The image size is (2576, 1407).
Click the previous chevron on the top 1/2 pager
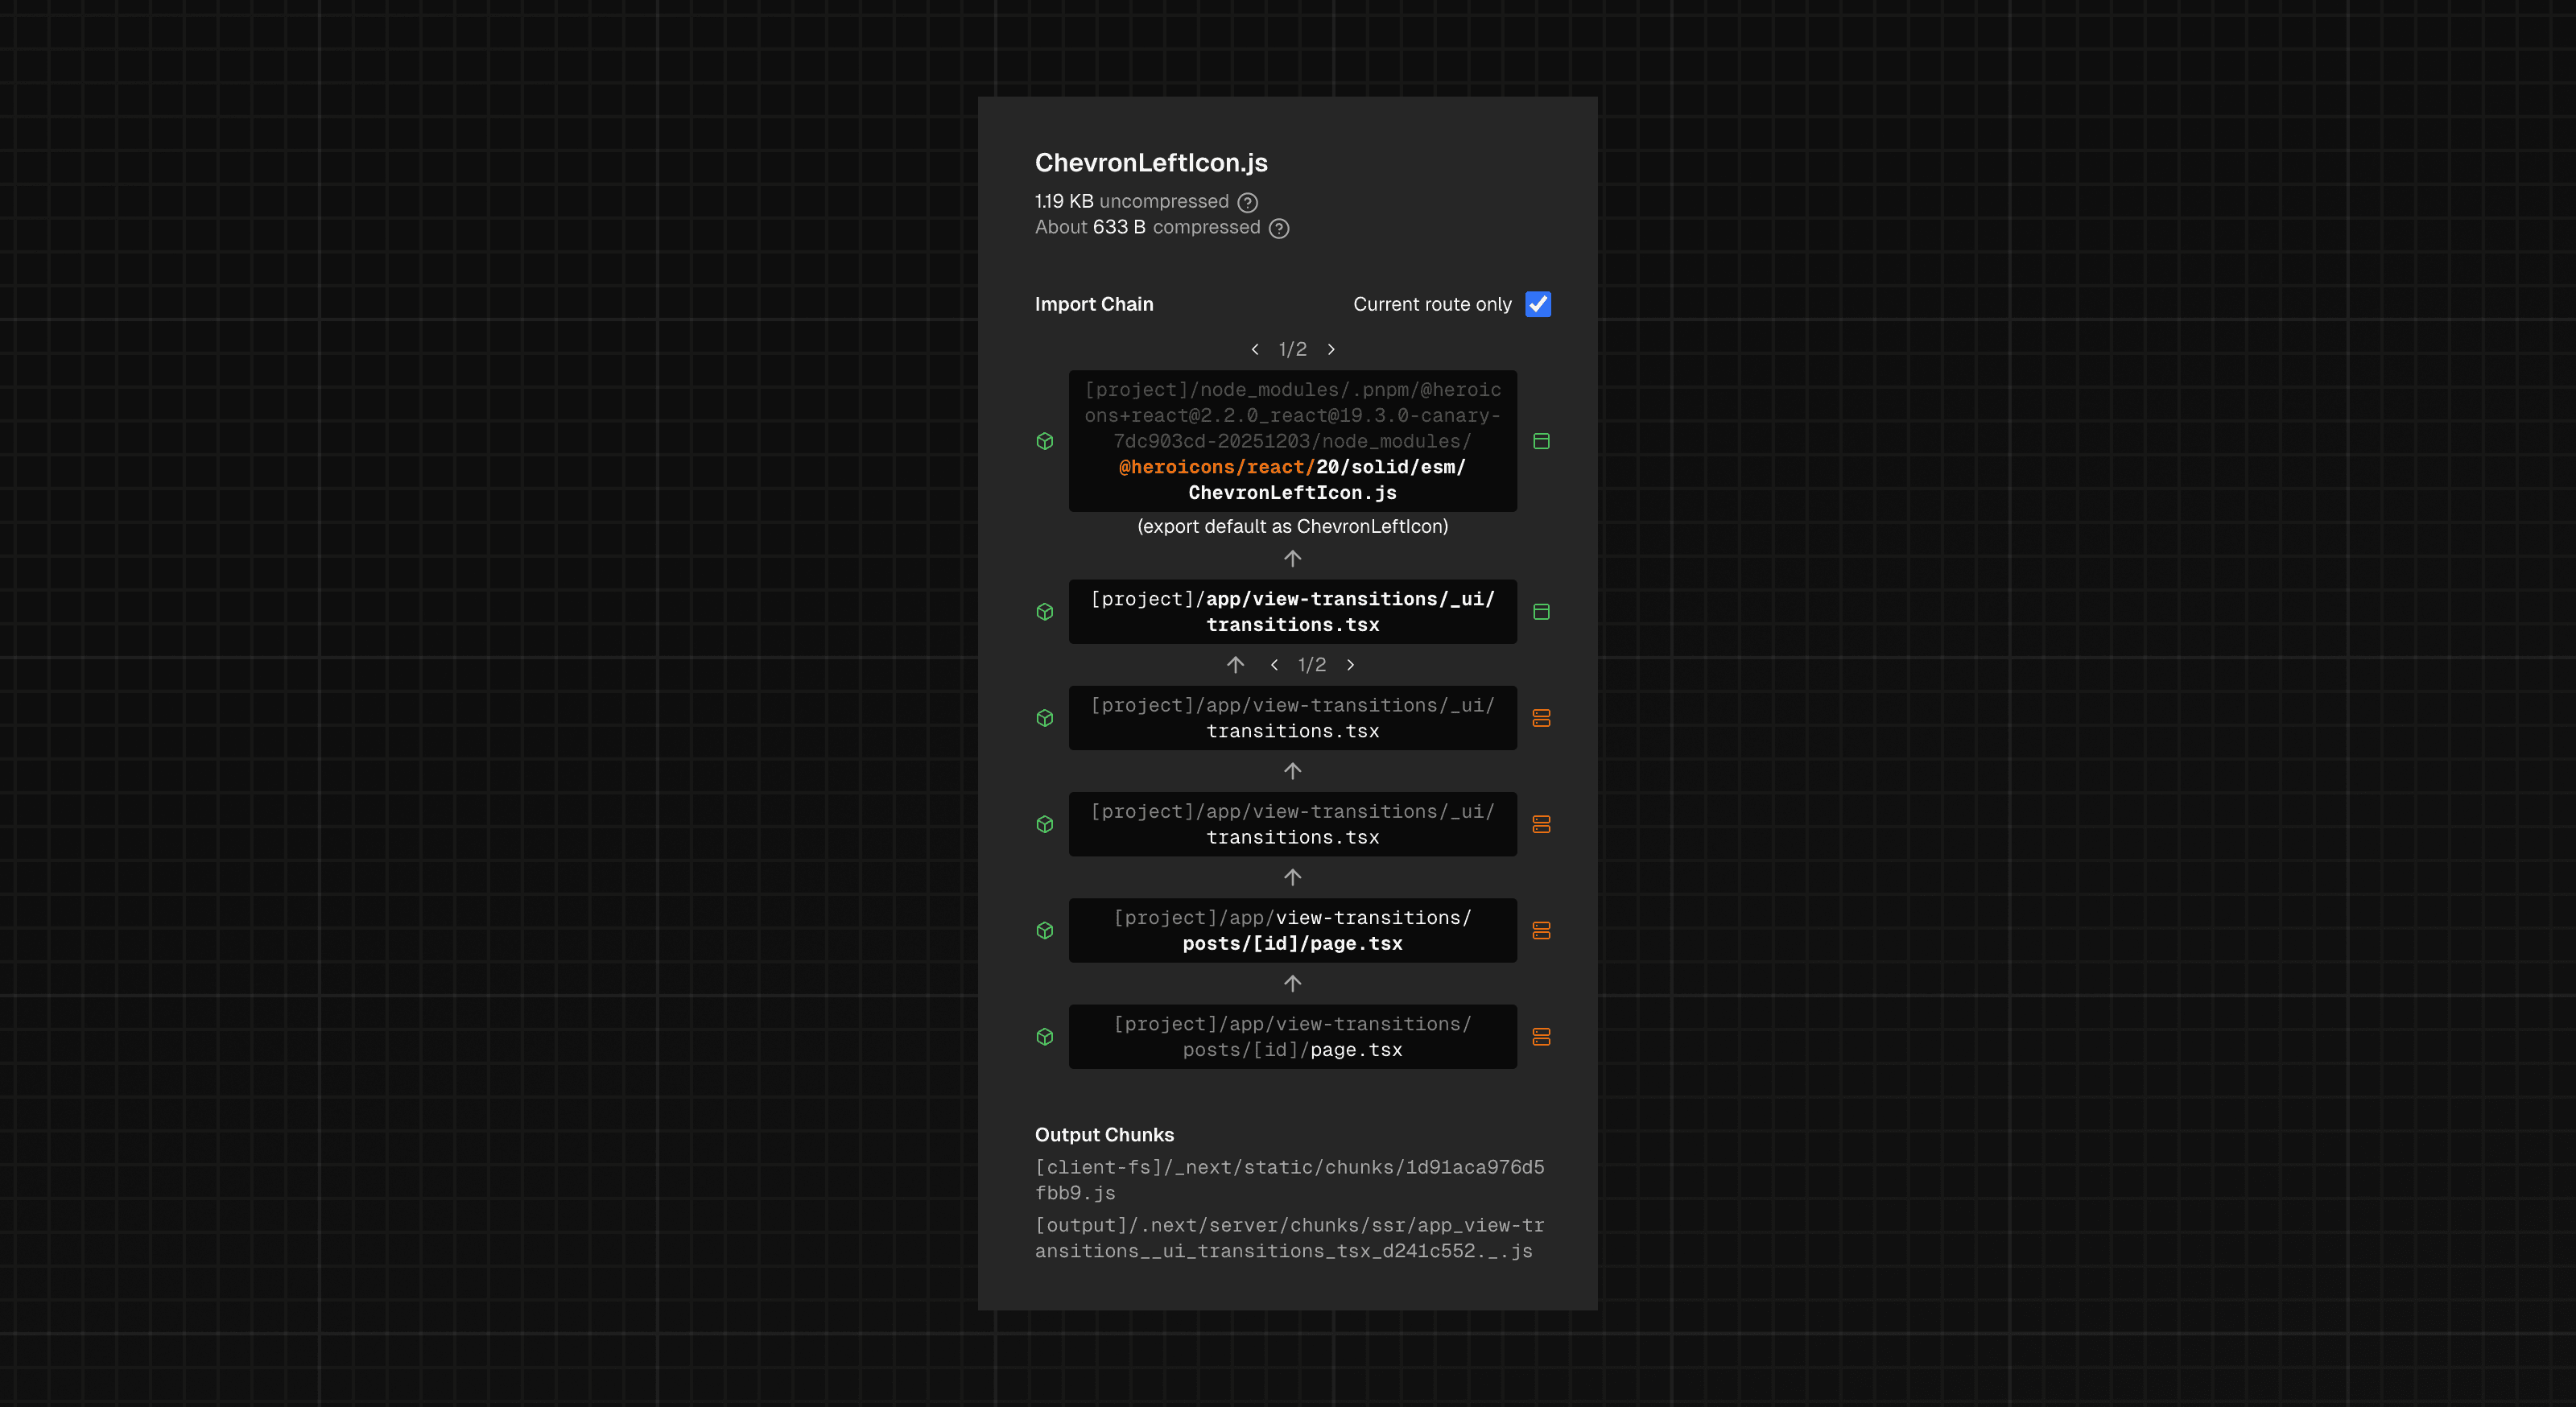pos(1255,349)
